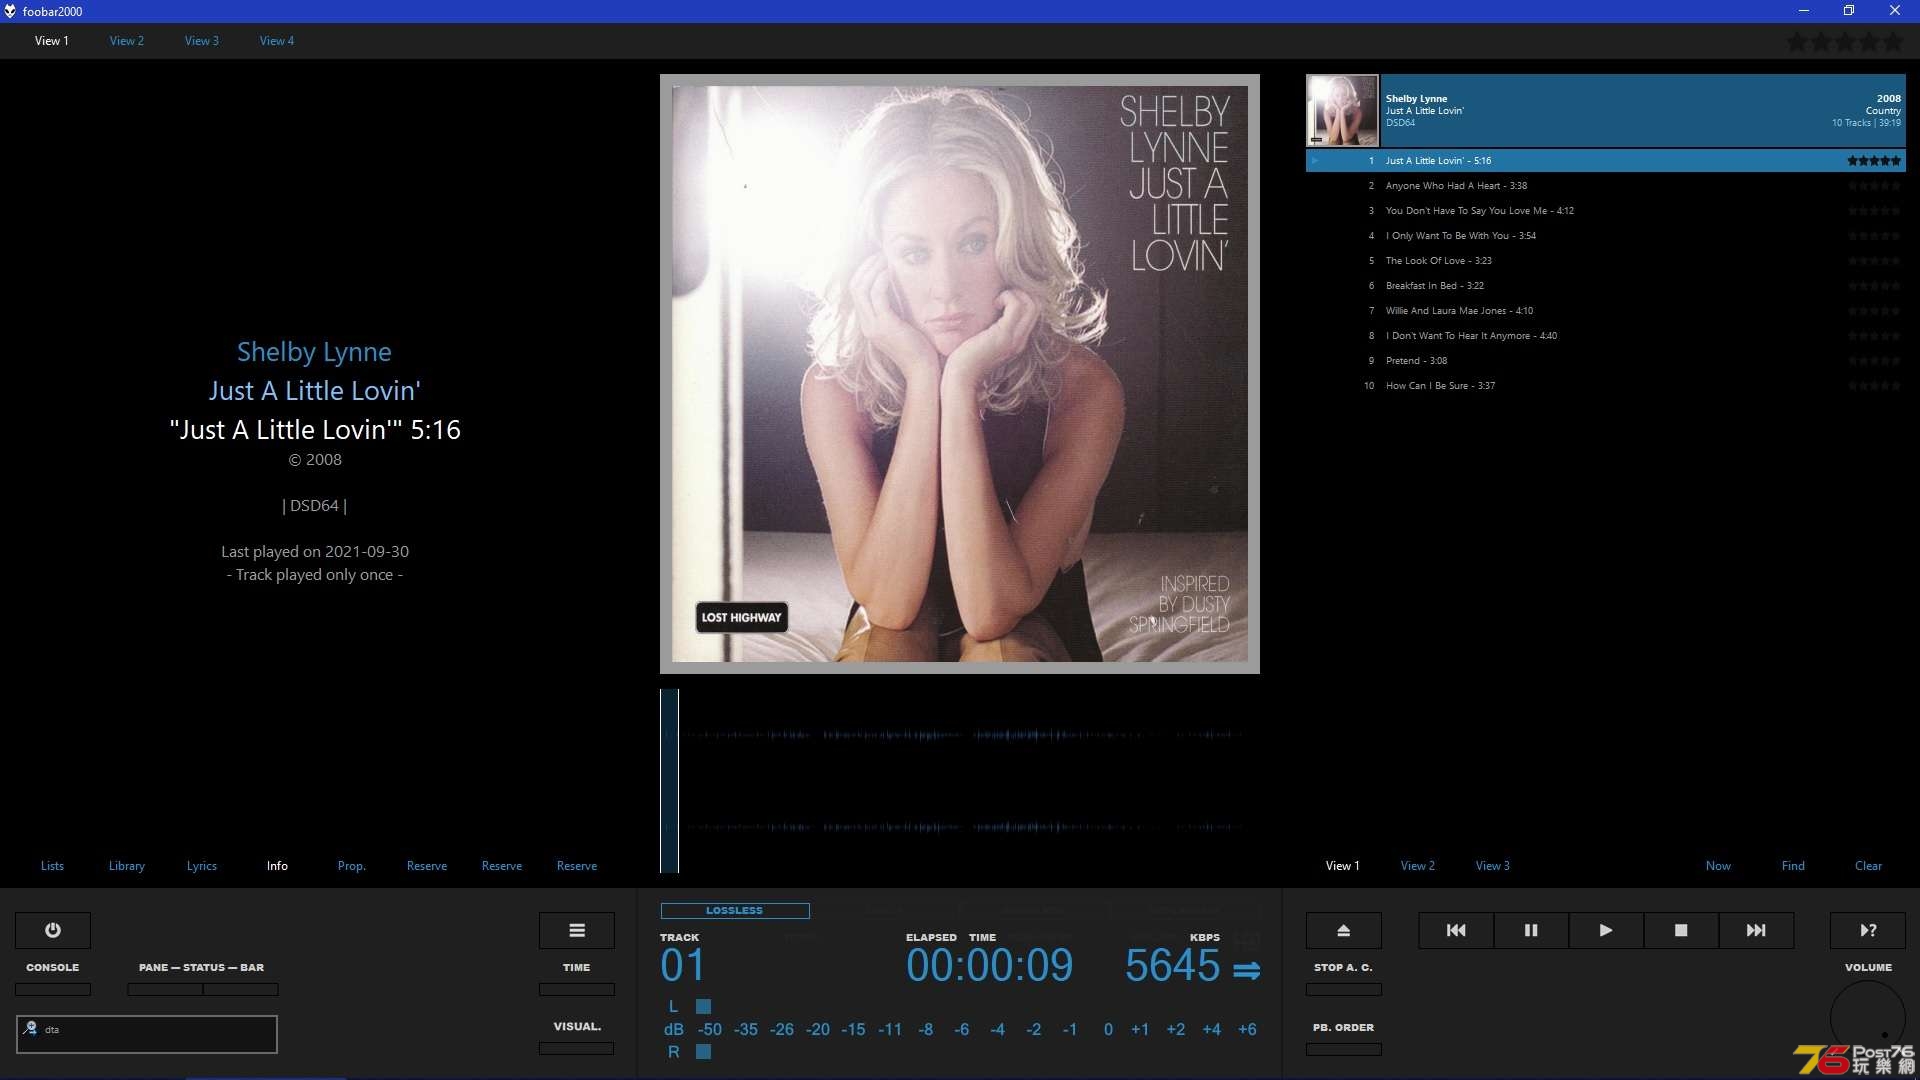
Task: Skip to the next track
Action: 1756,930
